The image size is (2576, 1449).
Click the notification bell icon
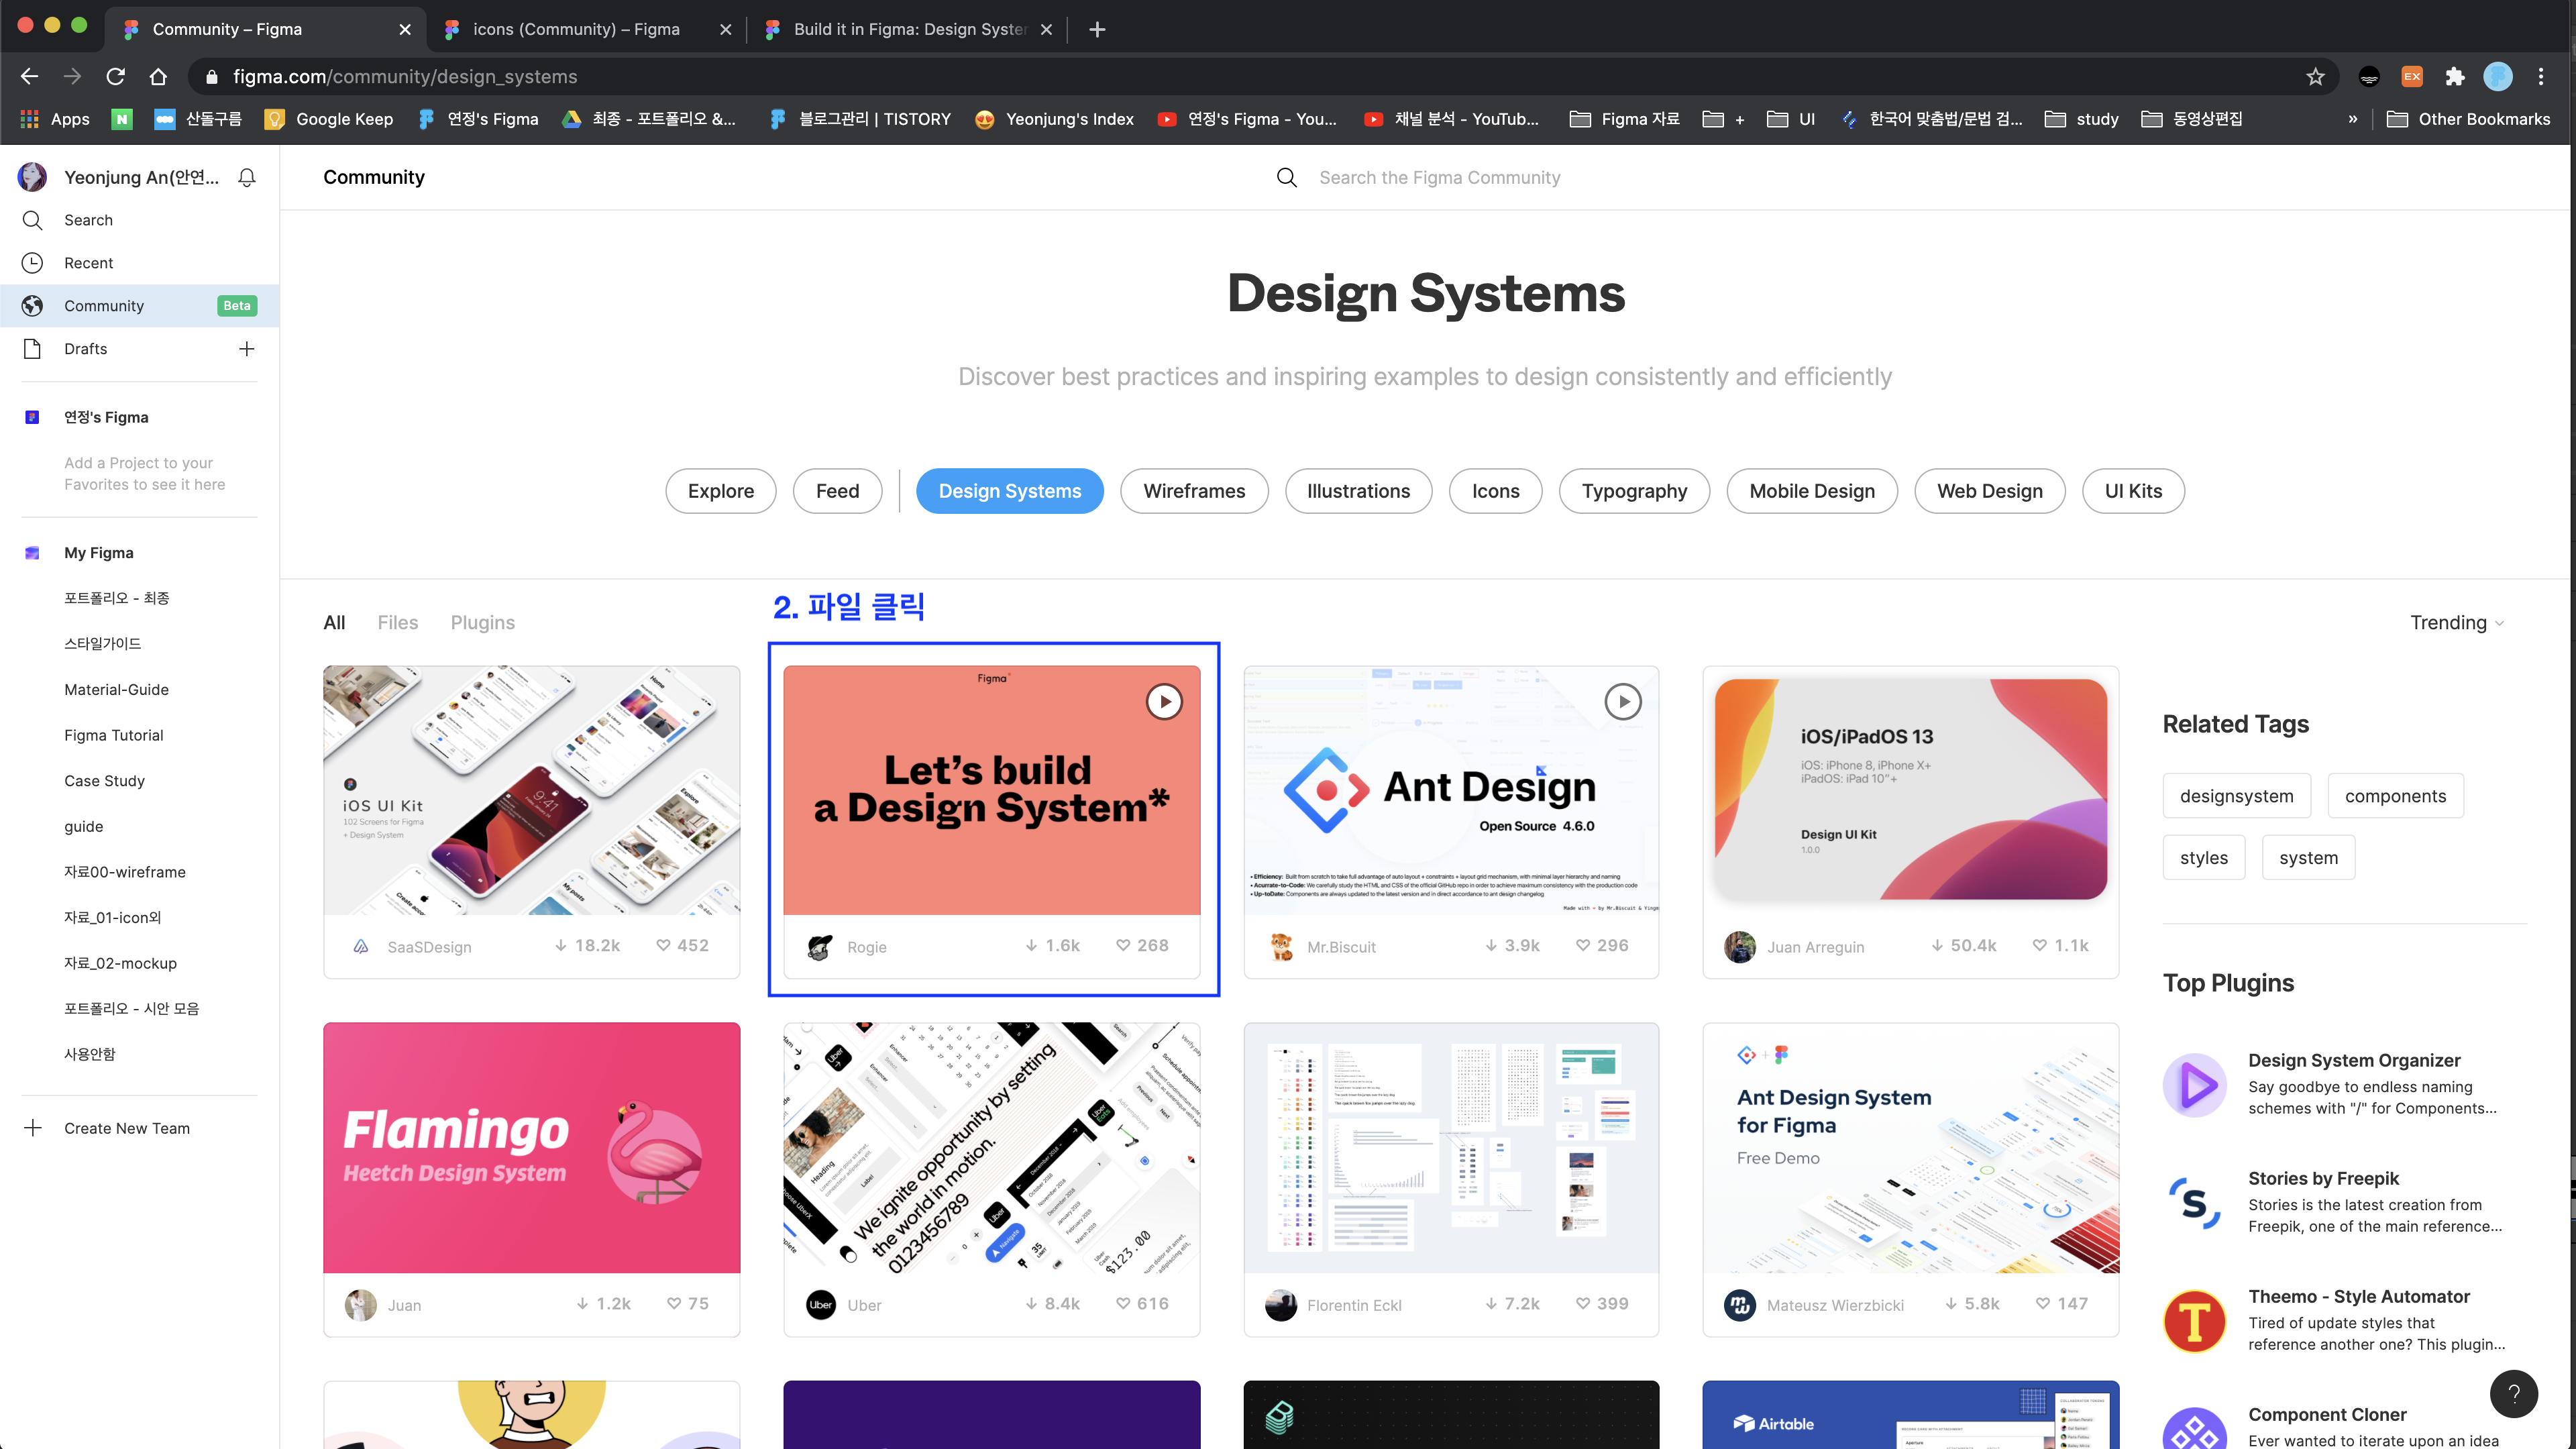tap(247, 177)
